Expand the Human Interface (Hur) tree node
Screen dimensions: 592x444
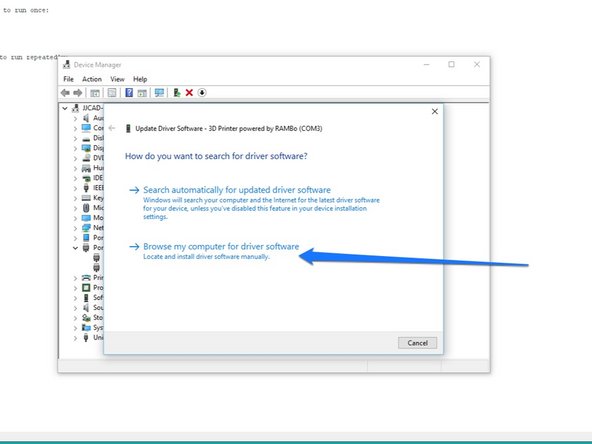pyautogui.click(x=75, y=168)
